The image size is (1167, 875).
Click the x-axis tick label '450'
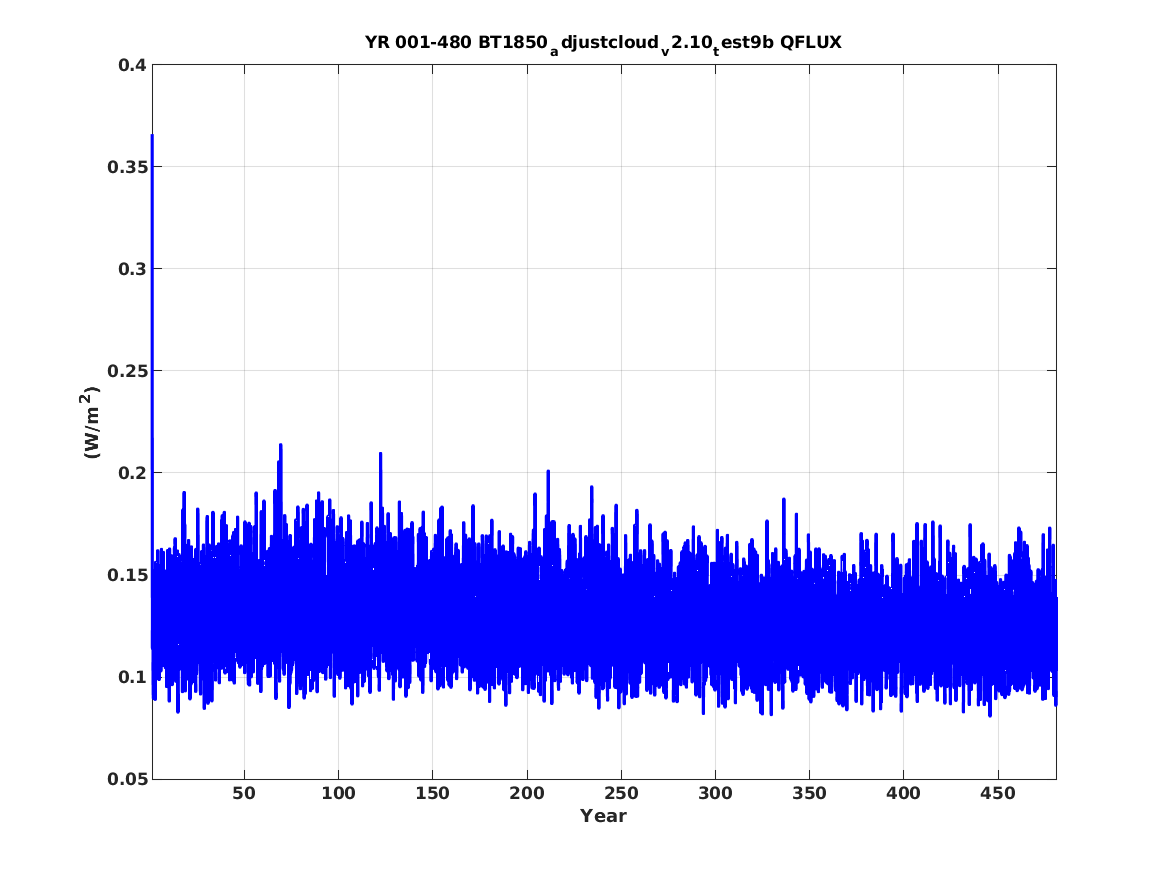coord(998,794)
